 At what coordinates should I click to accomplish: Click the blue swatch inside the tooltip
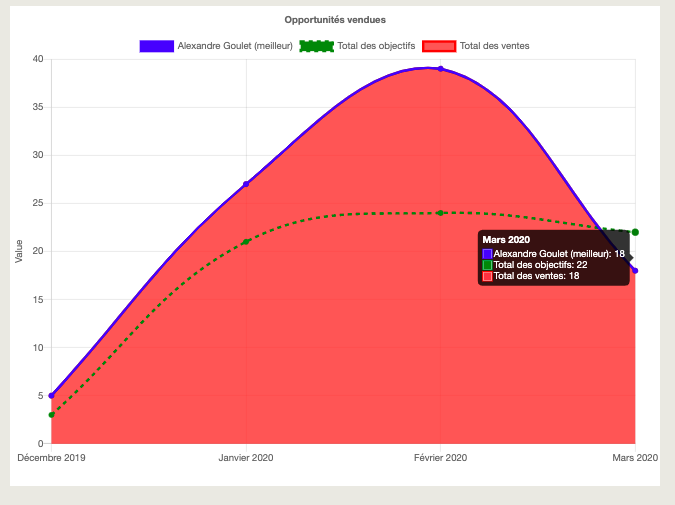[x=487, y=254]
